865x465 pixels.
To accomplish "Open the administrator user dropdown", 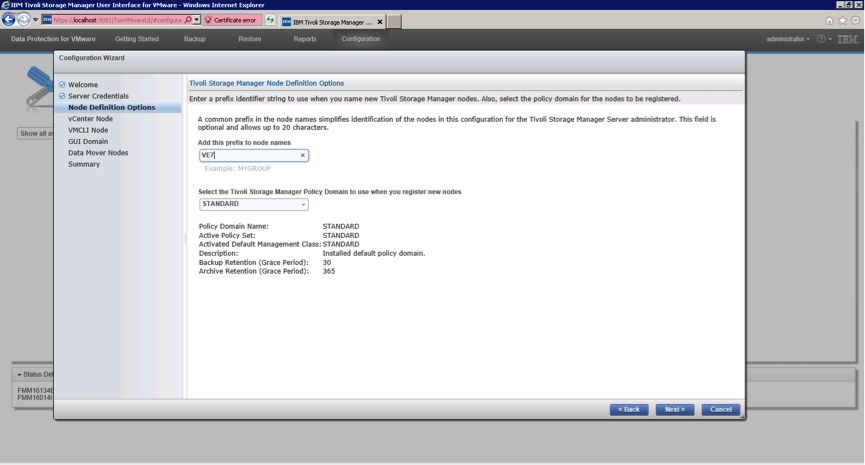I will coord(788,39).
